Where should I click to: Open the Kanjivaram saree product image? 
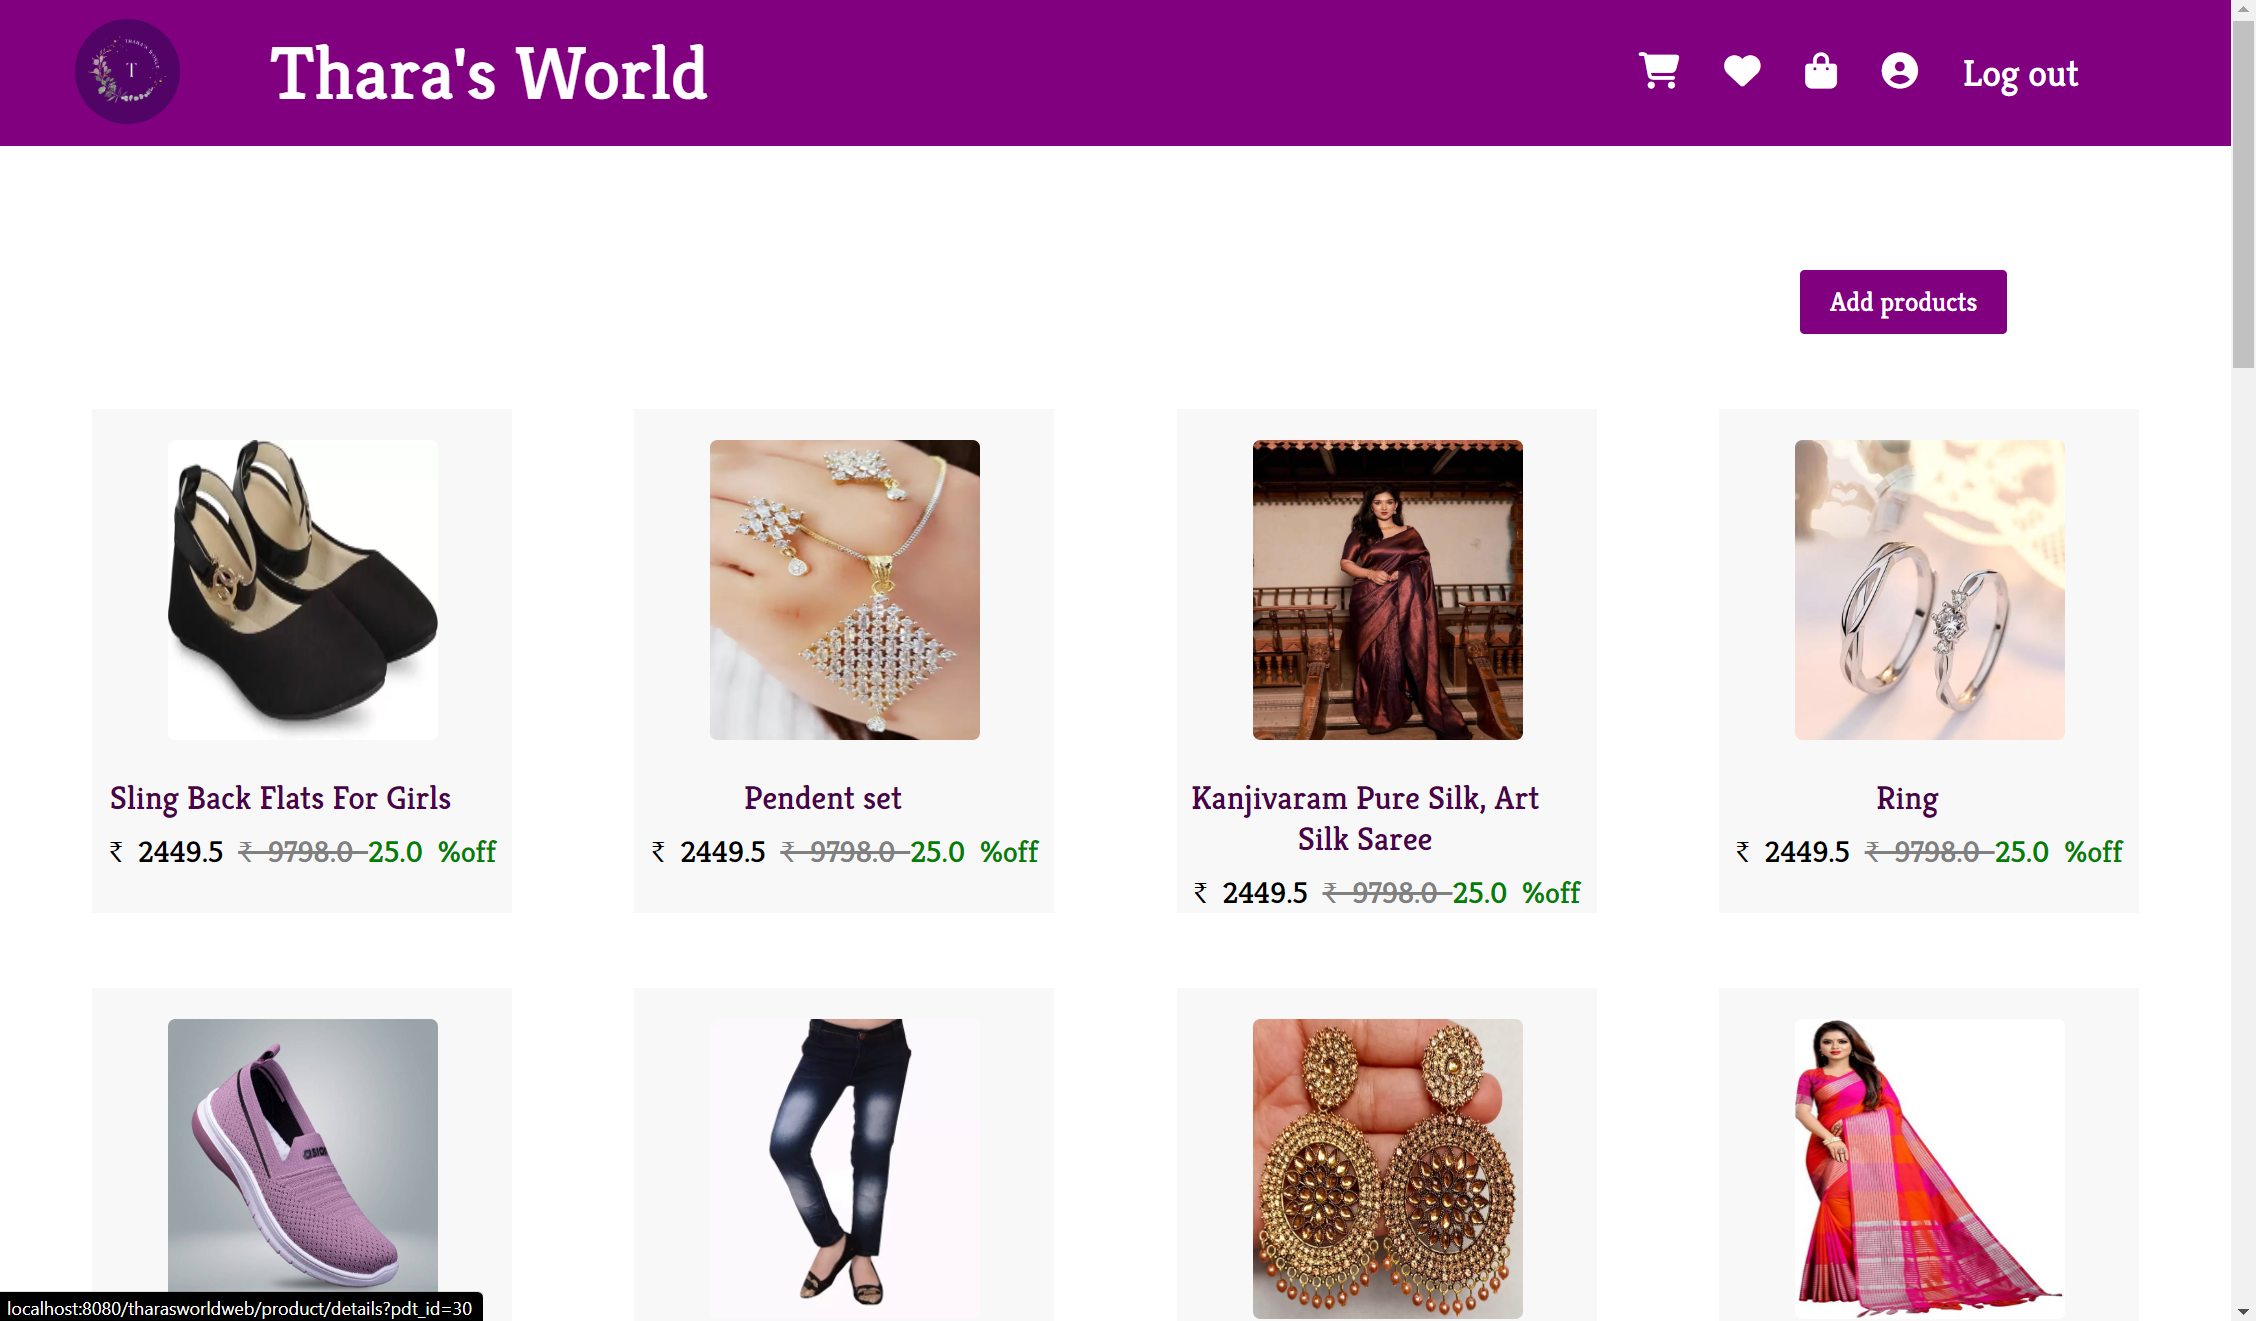point(1388,590)
